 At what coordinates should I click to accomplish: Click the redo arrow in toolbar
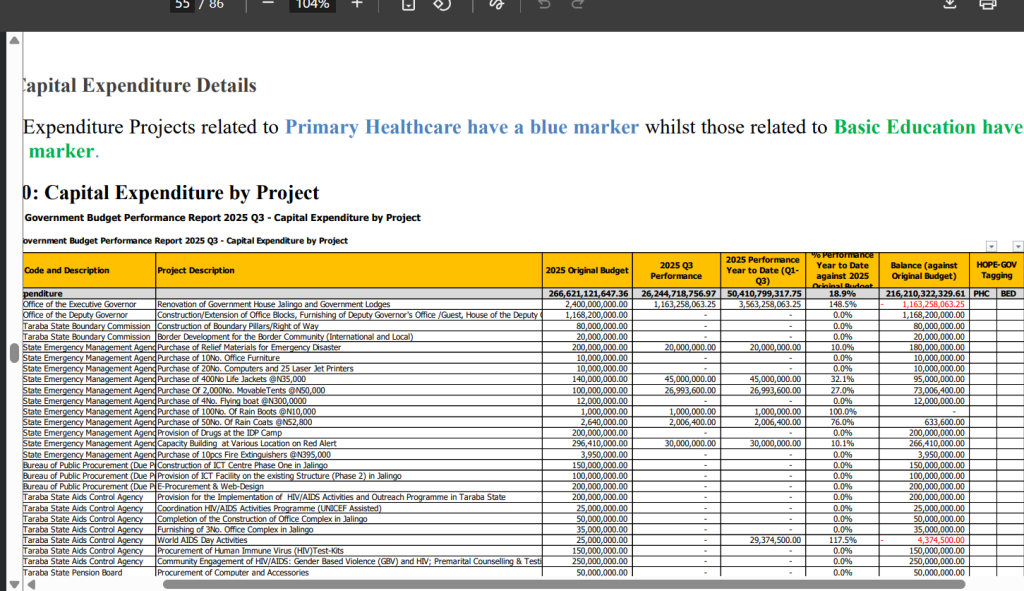(577, 4)
